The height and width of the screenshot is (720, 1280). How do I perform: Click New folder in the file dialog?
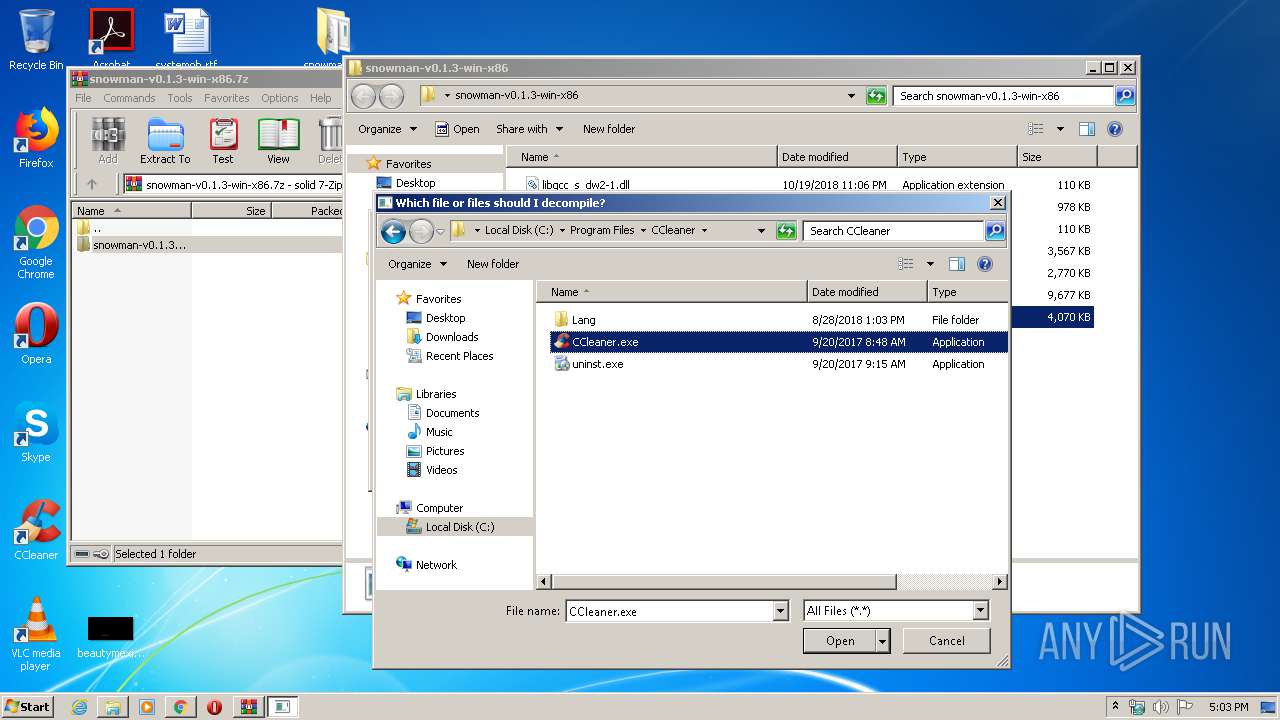pos(493,264)
